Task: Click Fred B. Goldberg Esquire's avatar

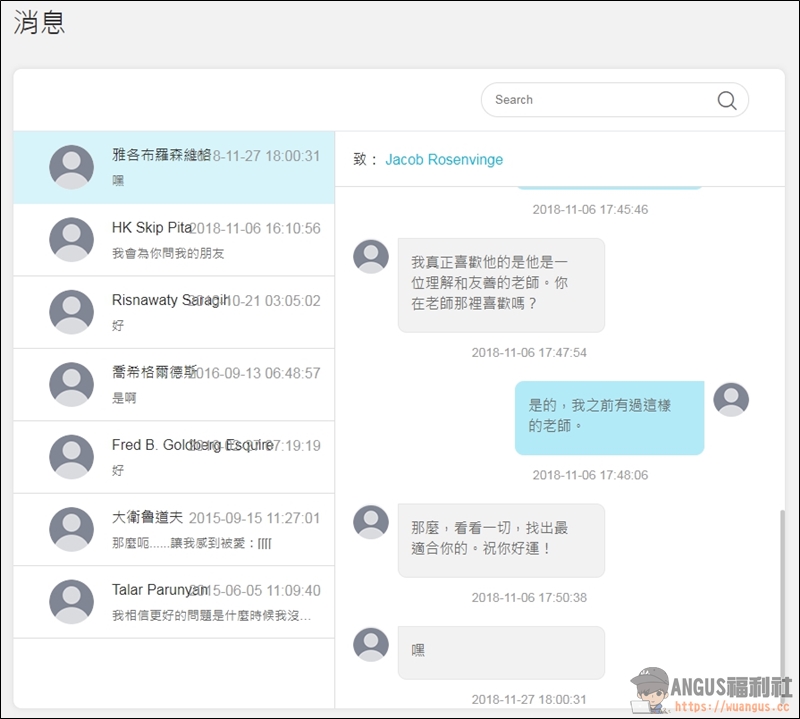Action: point(71,457)
